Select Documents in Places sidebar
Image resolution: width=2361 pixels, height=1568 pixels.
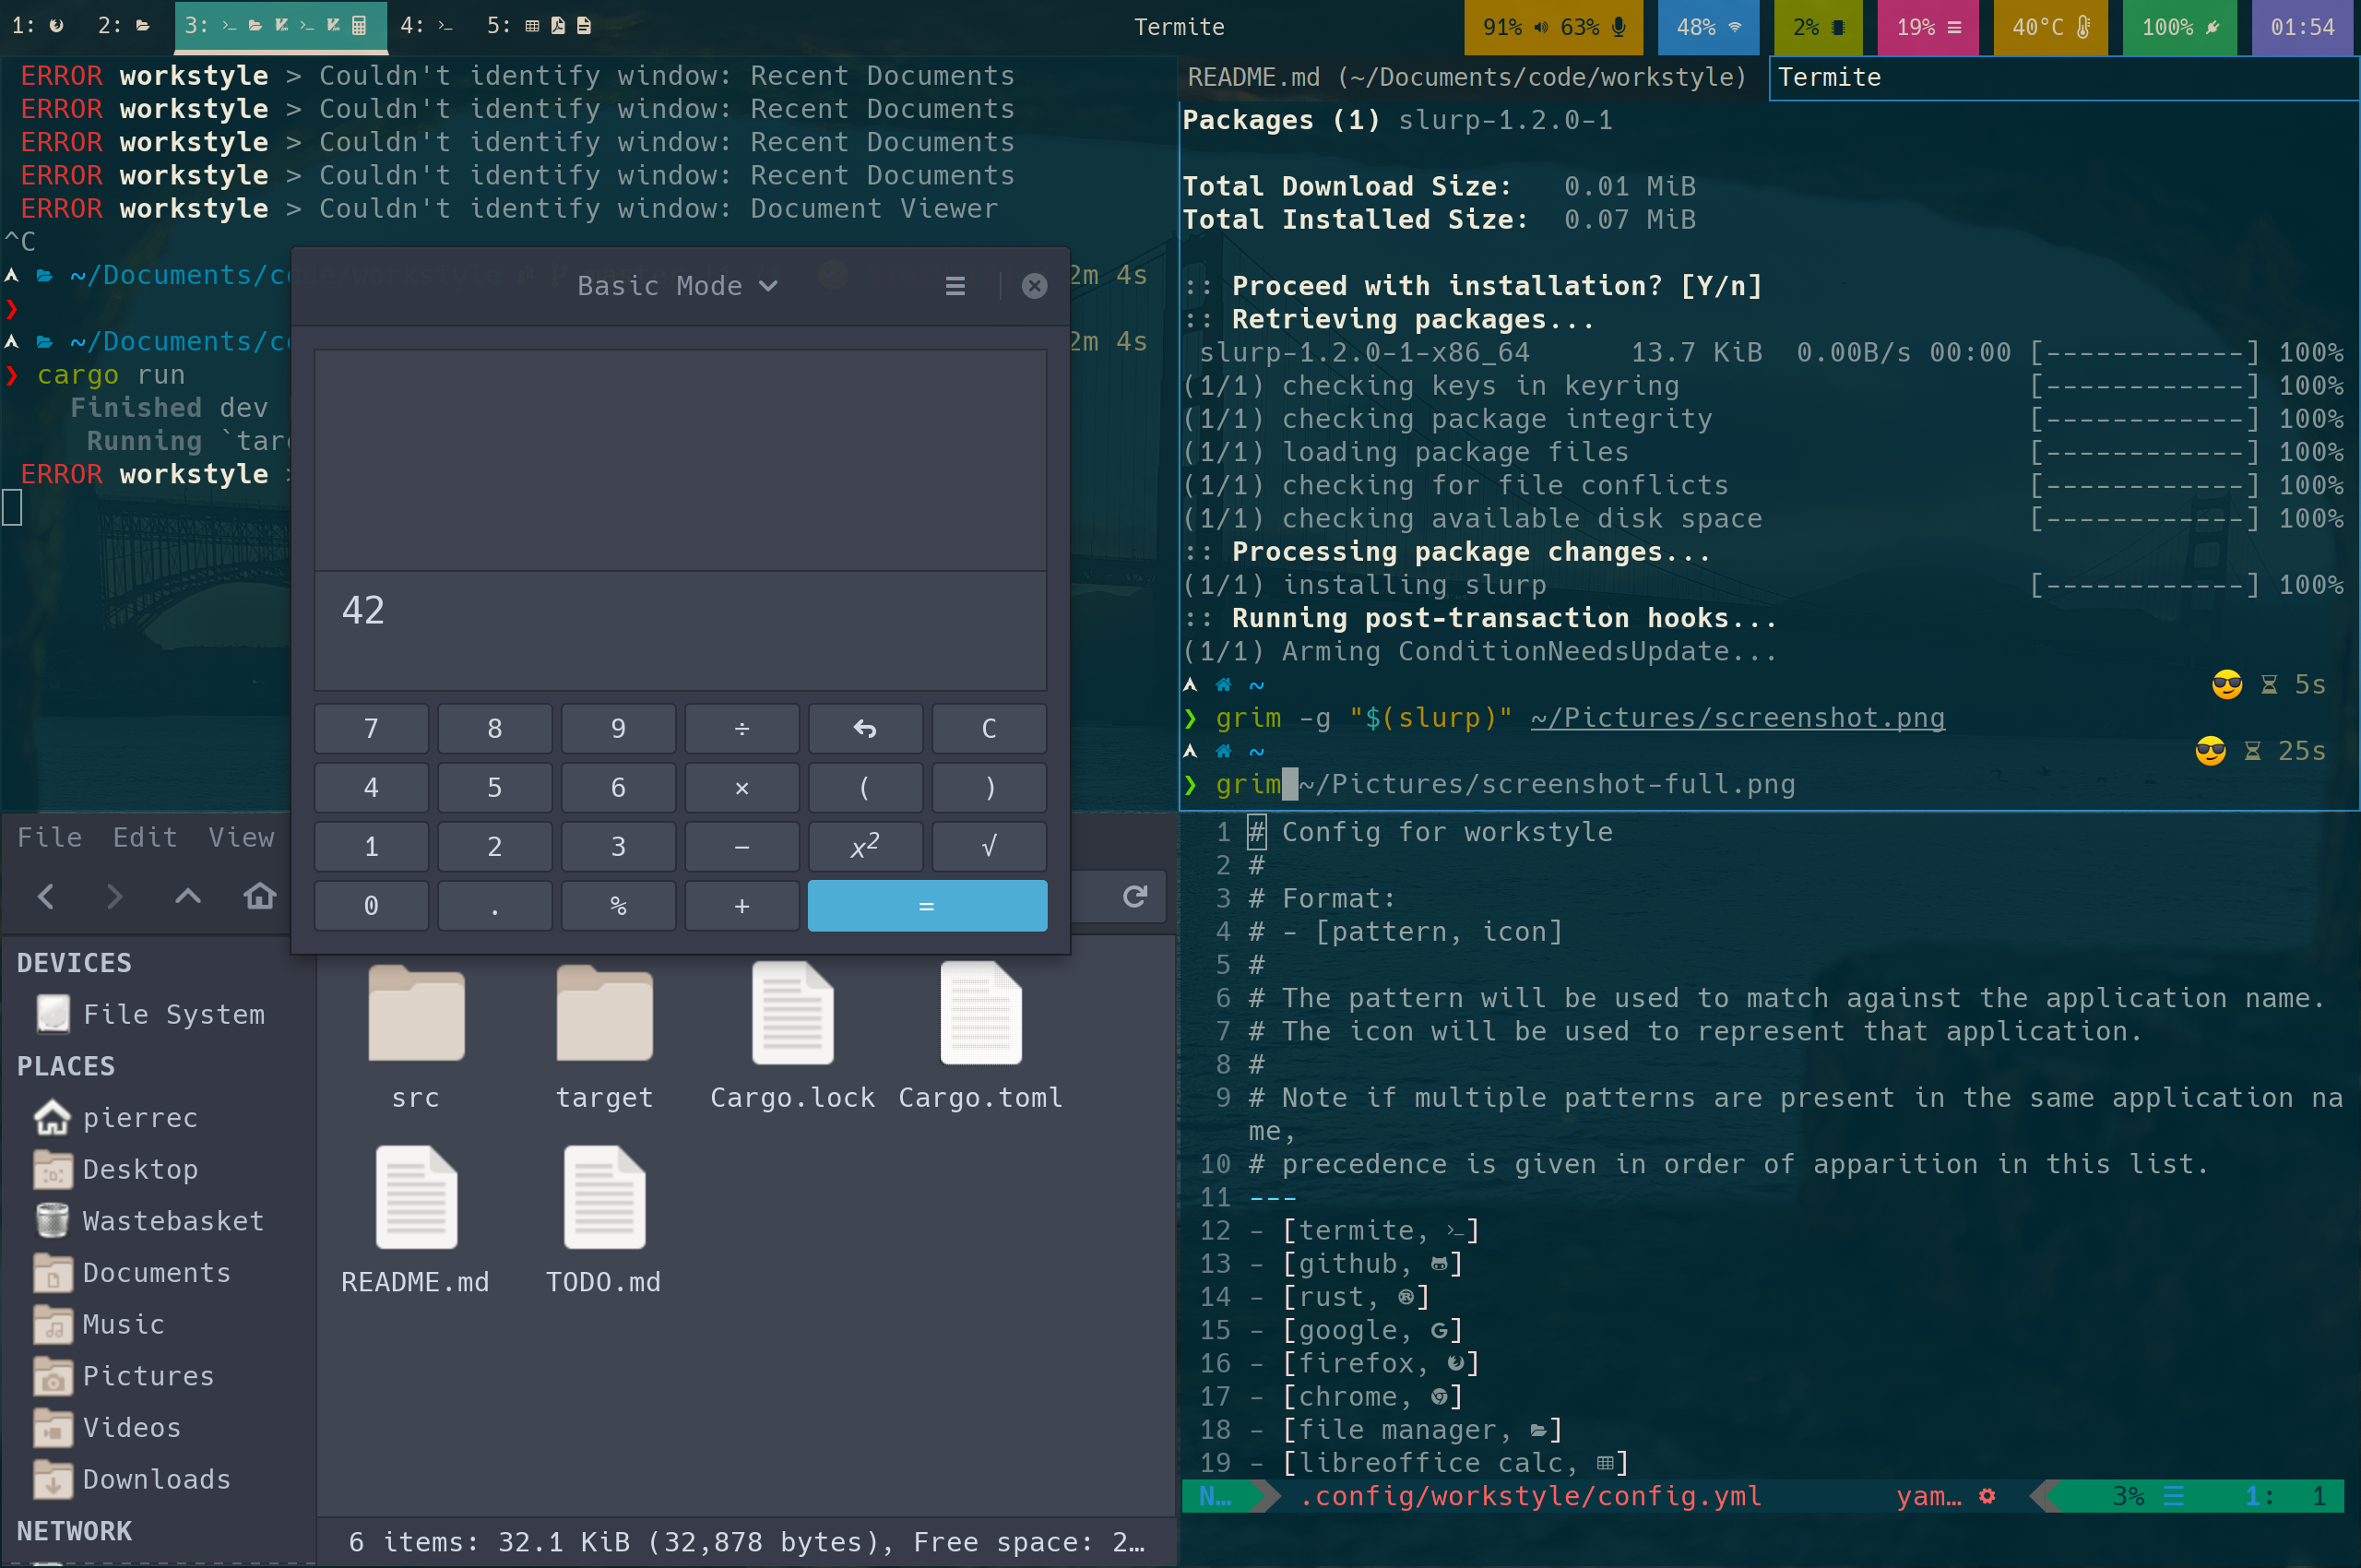[134, 1272]
